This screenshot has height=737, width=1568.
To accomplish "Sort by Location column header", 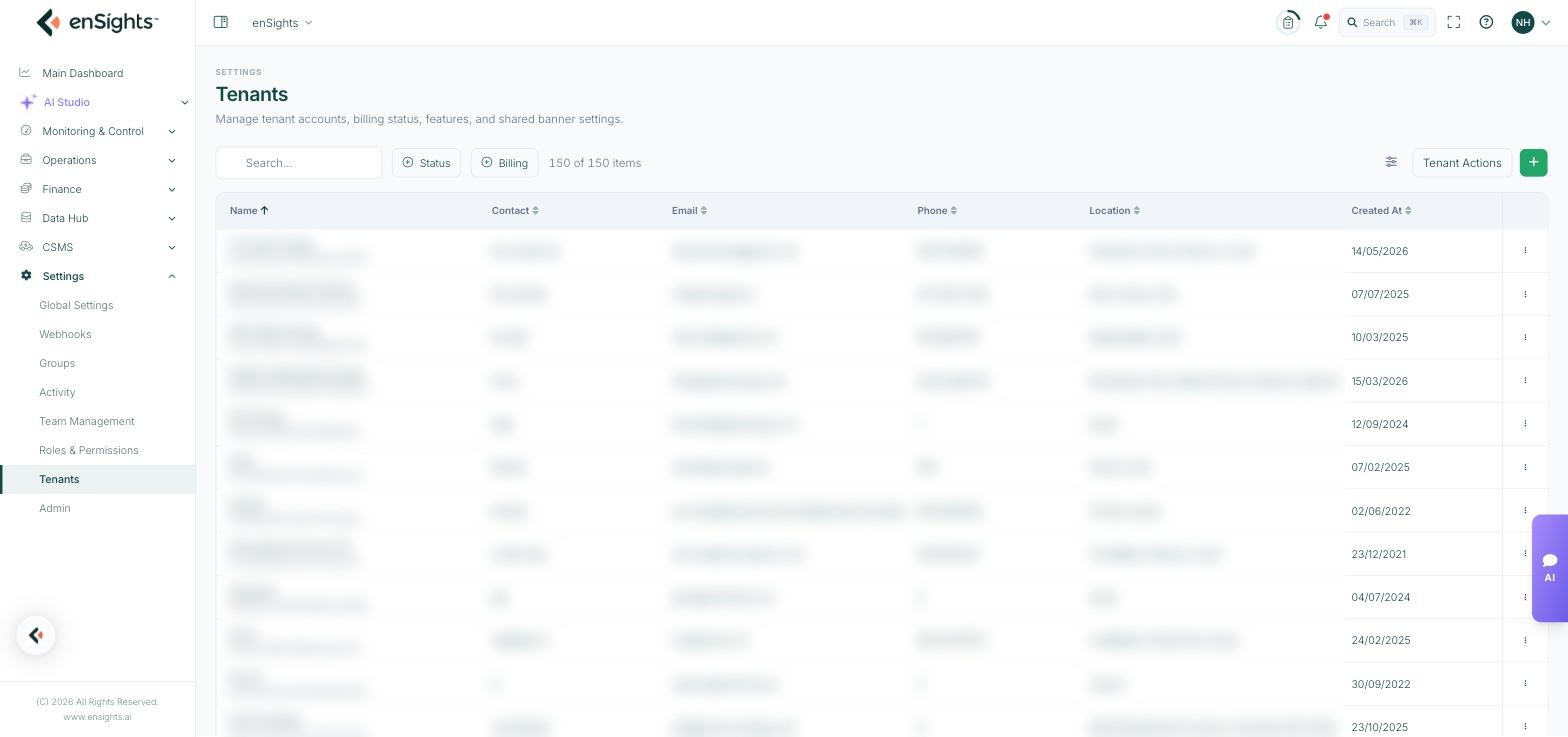I will coord(1114,210).
